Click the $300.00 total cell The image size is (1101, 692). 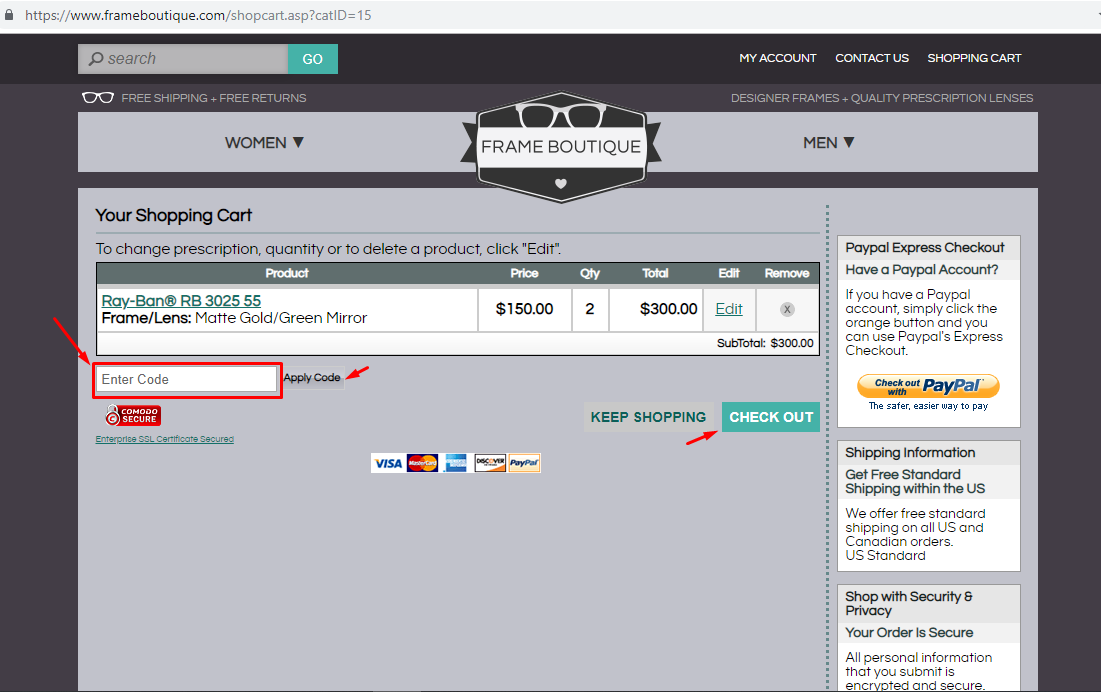tap(656, 309)
